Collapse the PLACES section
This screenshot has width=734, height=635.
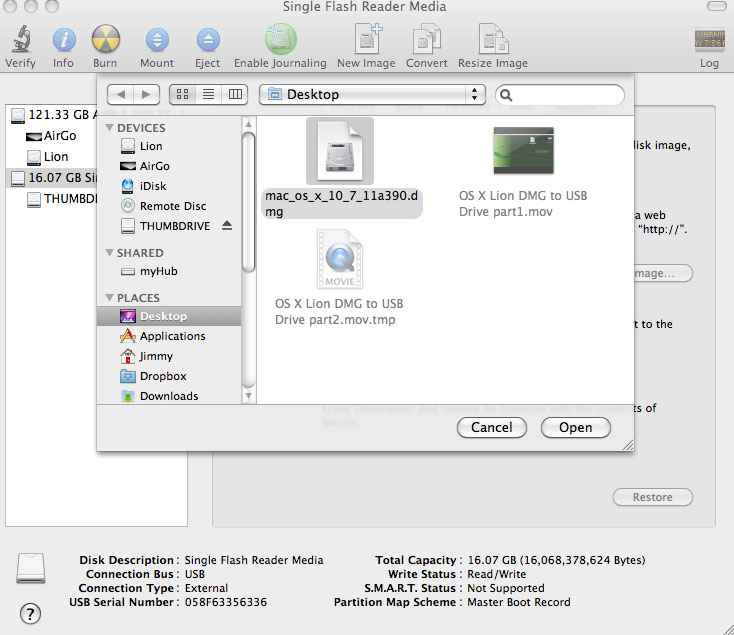click(x=110, y=297)
